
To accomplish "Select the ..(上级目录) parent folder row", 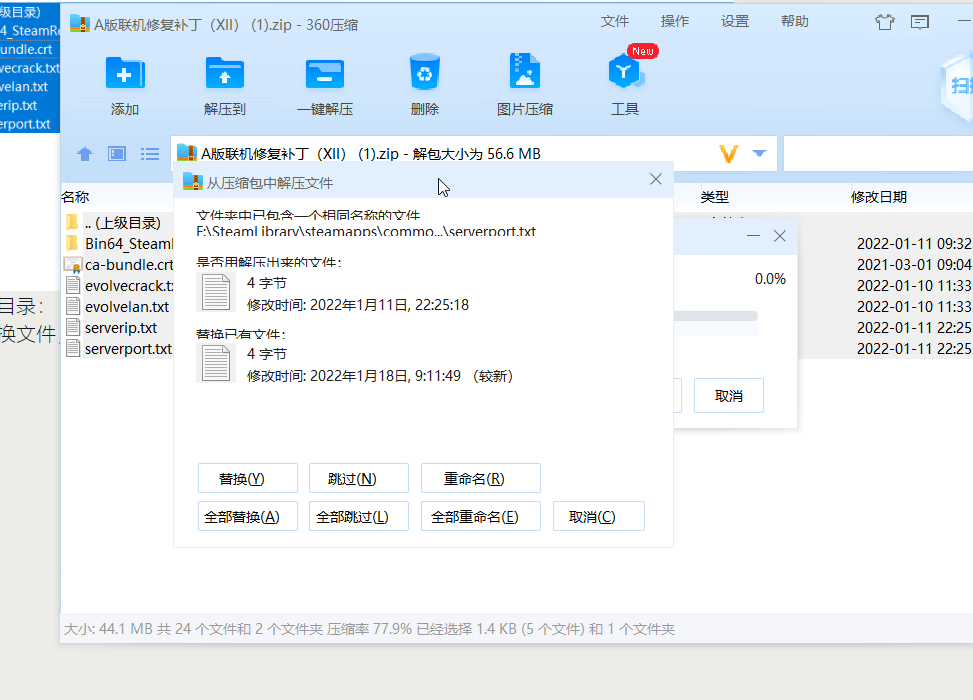I will pos(118,223).
